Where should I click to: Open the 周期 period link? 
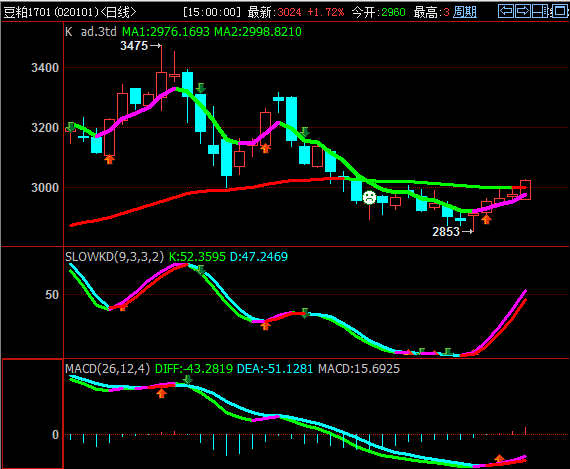pos(465,12)
